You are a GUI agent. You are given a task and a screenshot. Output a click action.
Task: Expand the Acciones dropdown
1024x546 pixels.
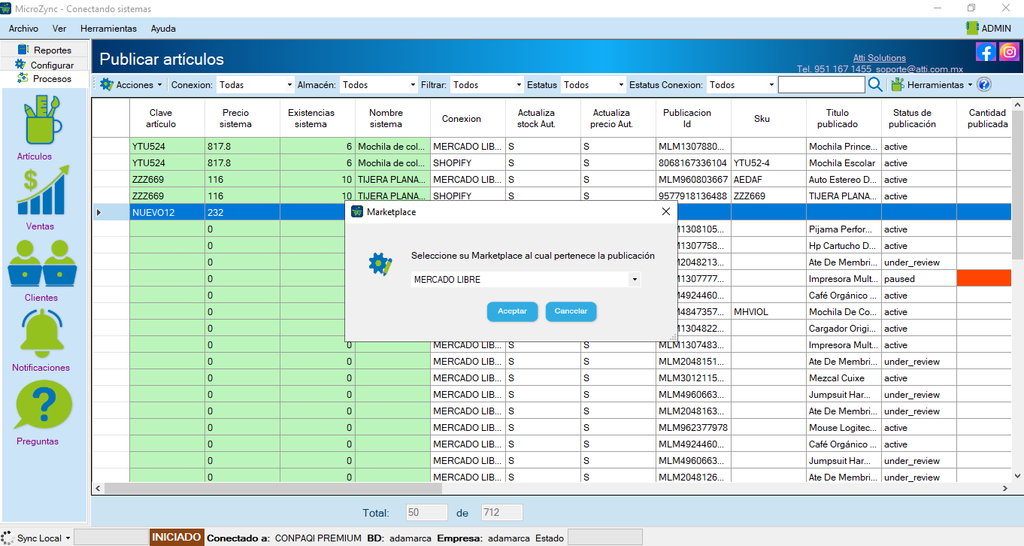159,85
